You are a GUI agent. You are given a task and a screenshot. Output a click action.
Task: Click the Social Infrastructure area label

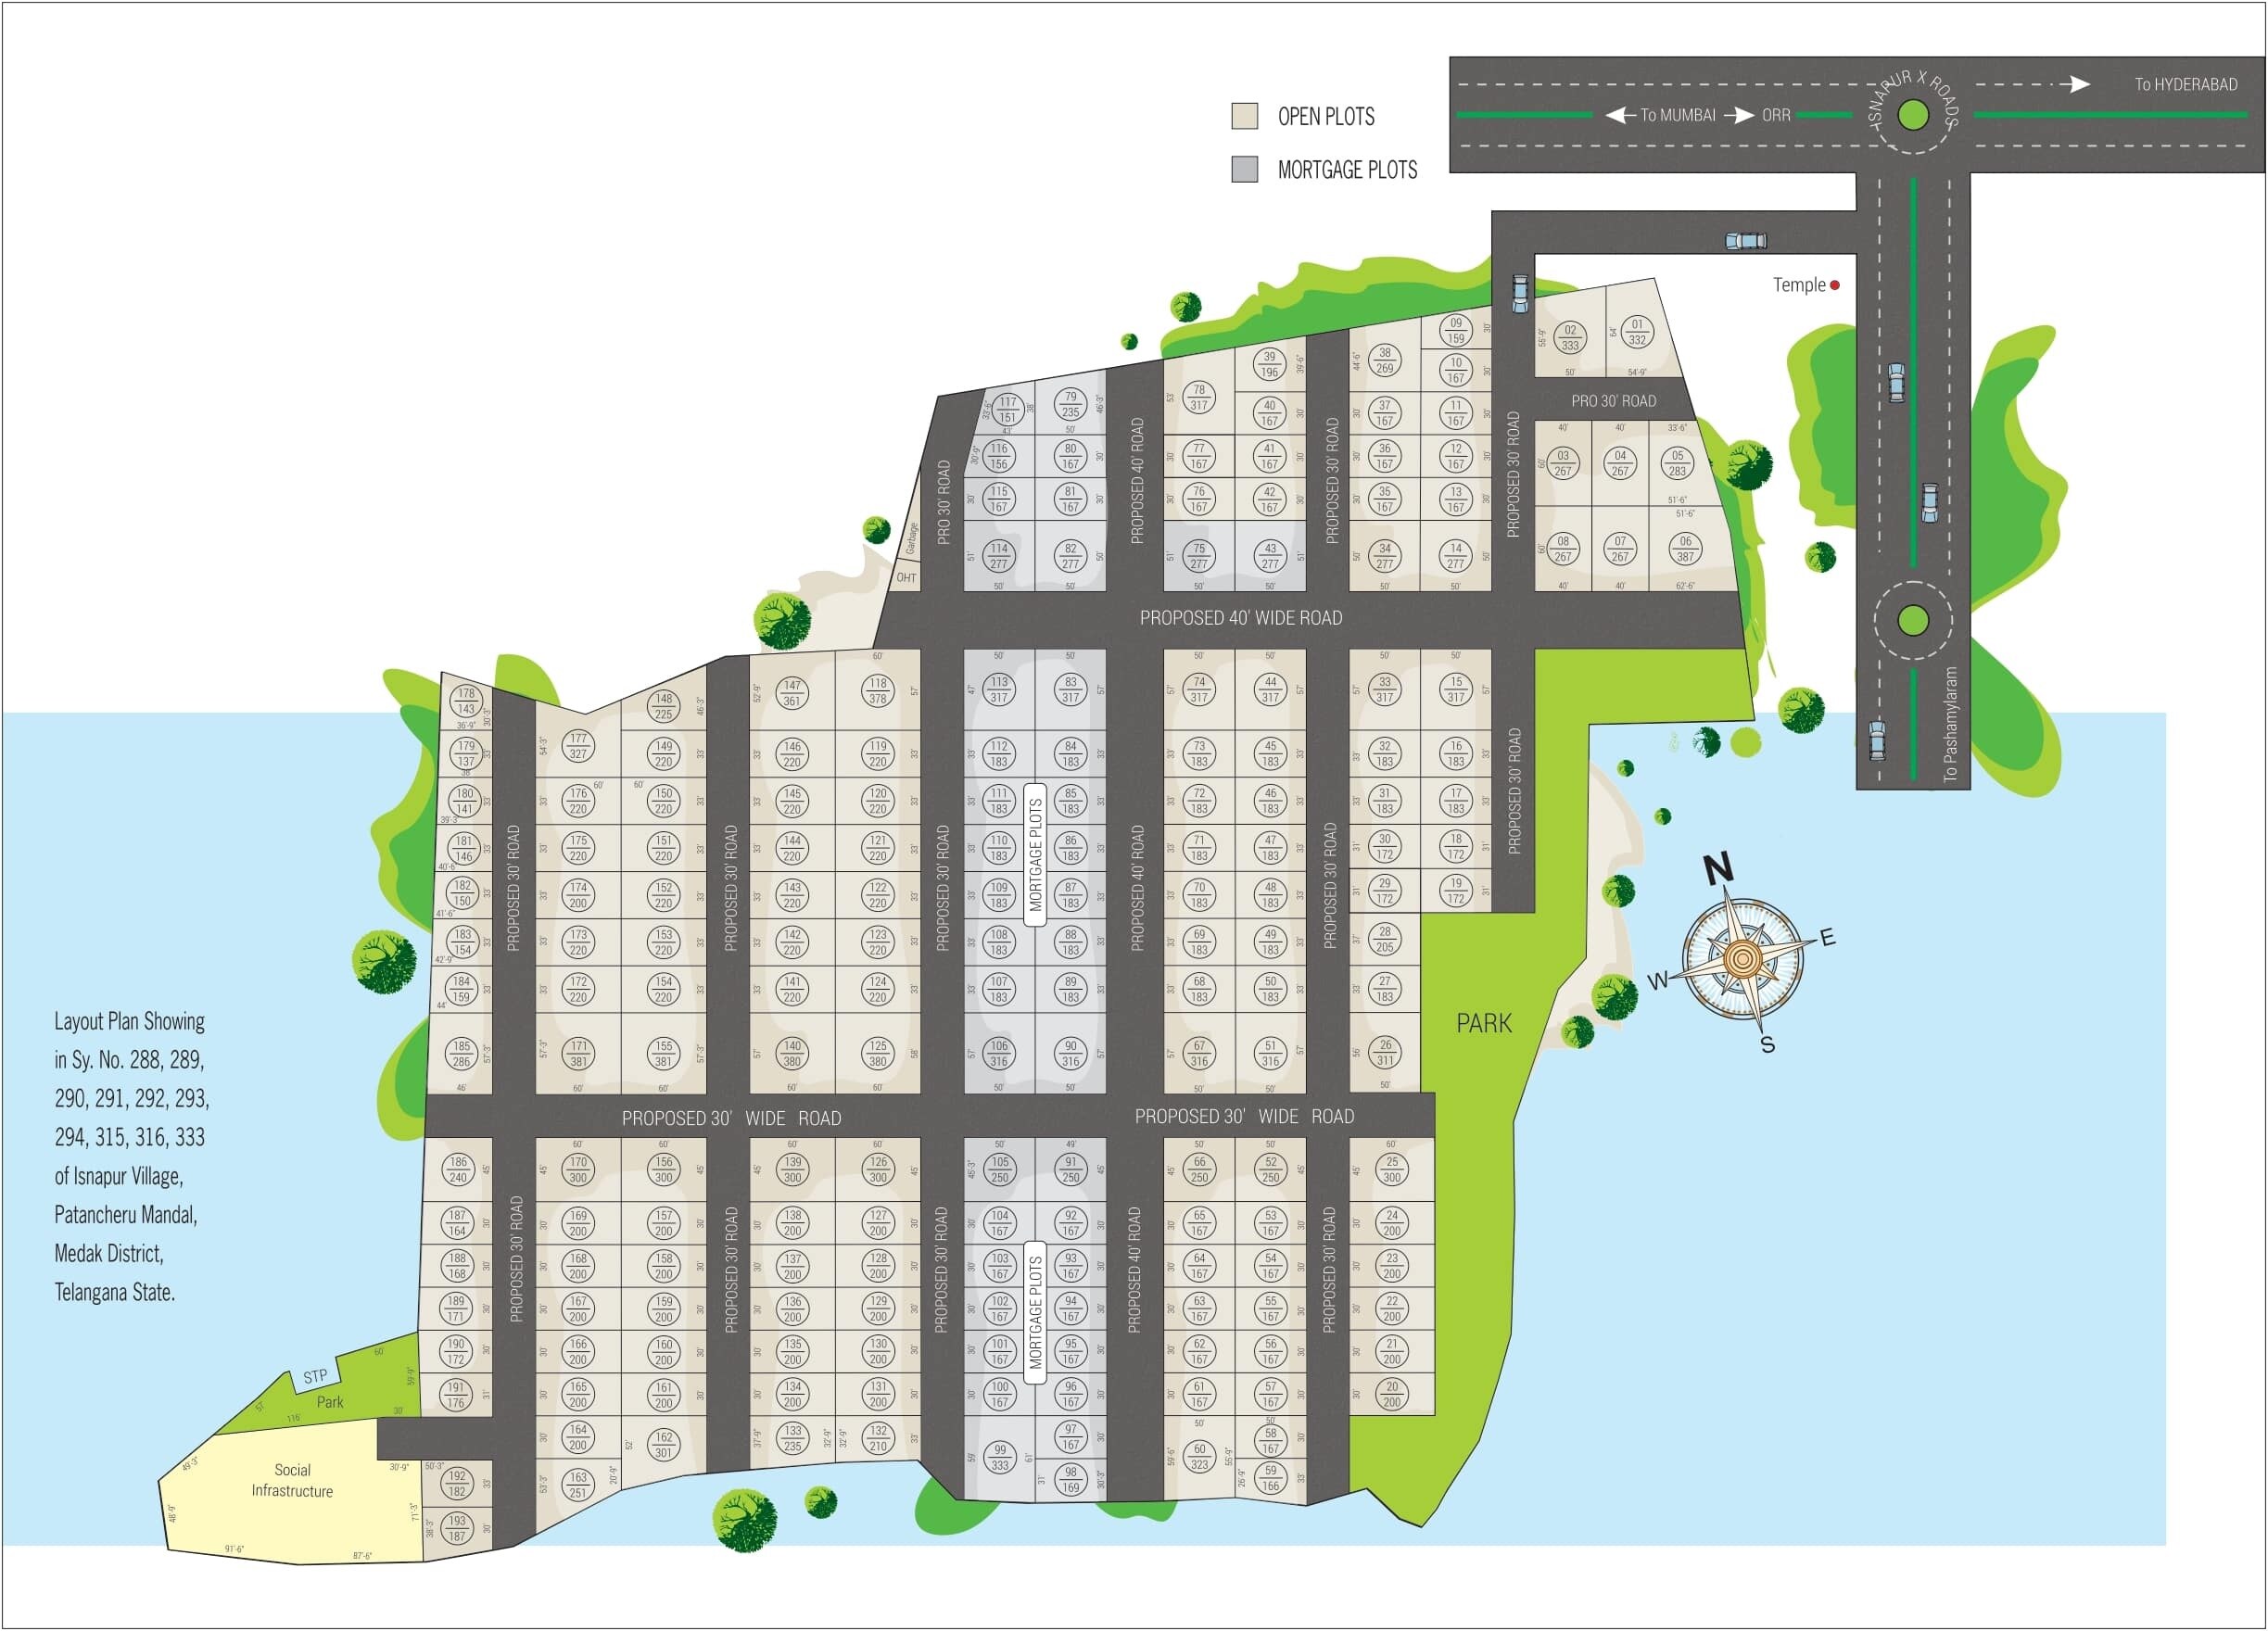292,1480
